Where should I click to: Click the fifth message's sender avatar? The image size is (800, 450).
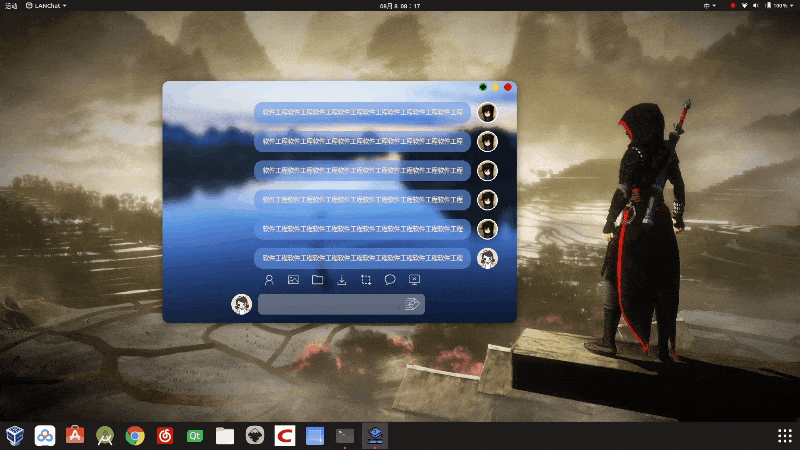(487, 229)
